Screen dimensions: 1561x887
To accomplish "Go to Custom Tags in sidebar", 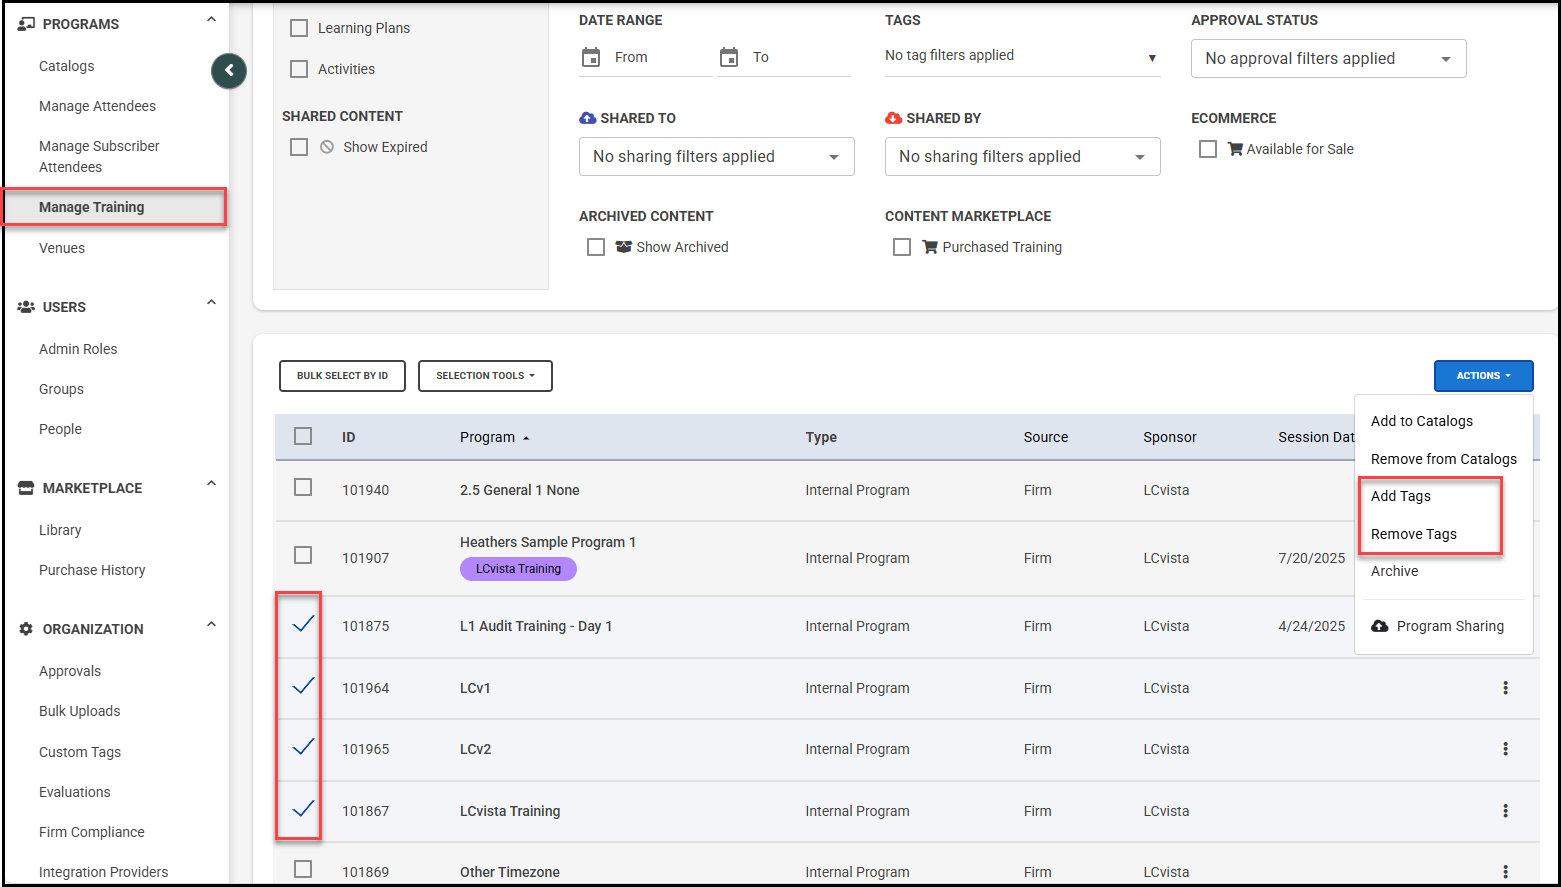I will pos(80,752).
